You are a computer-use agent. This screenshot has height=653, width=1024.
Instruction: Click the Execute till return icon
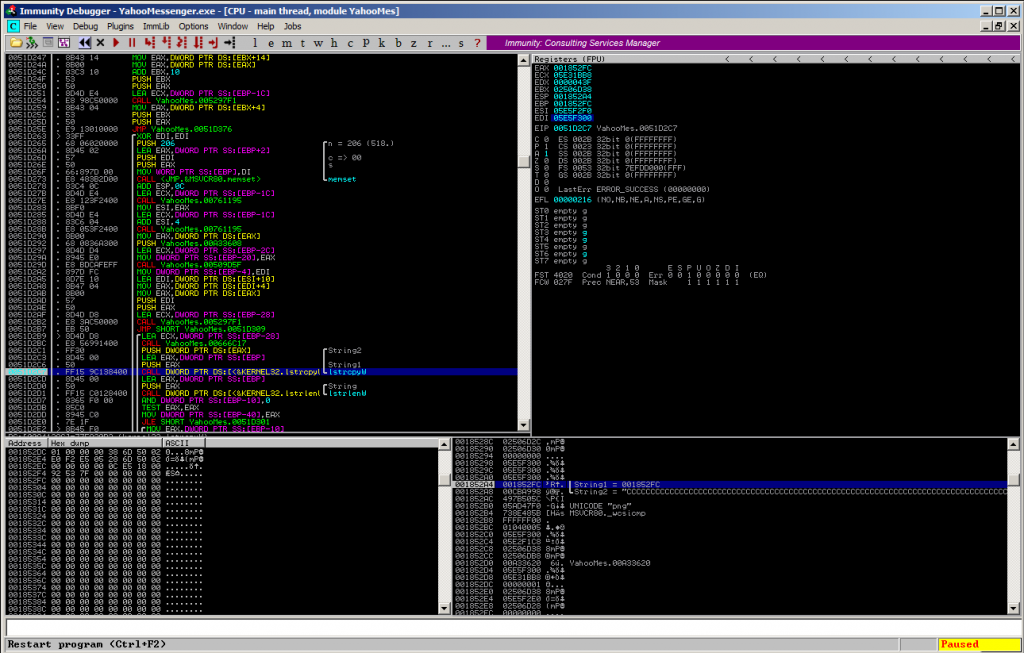[x=213, y=43]
